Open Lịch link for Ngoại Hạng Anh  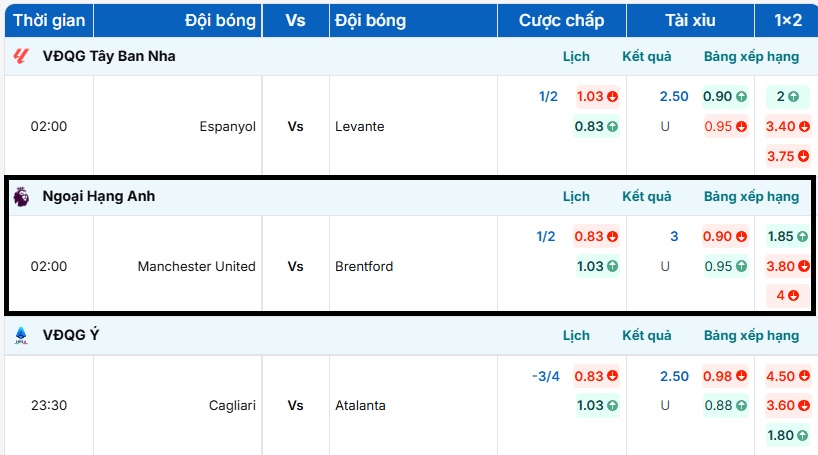pyautogui.click(x=576, y=197)
